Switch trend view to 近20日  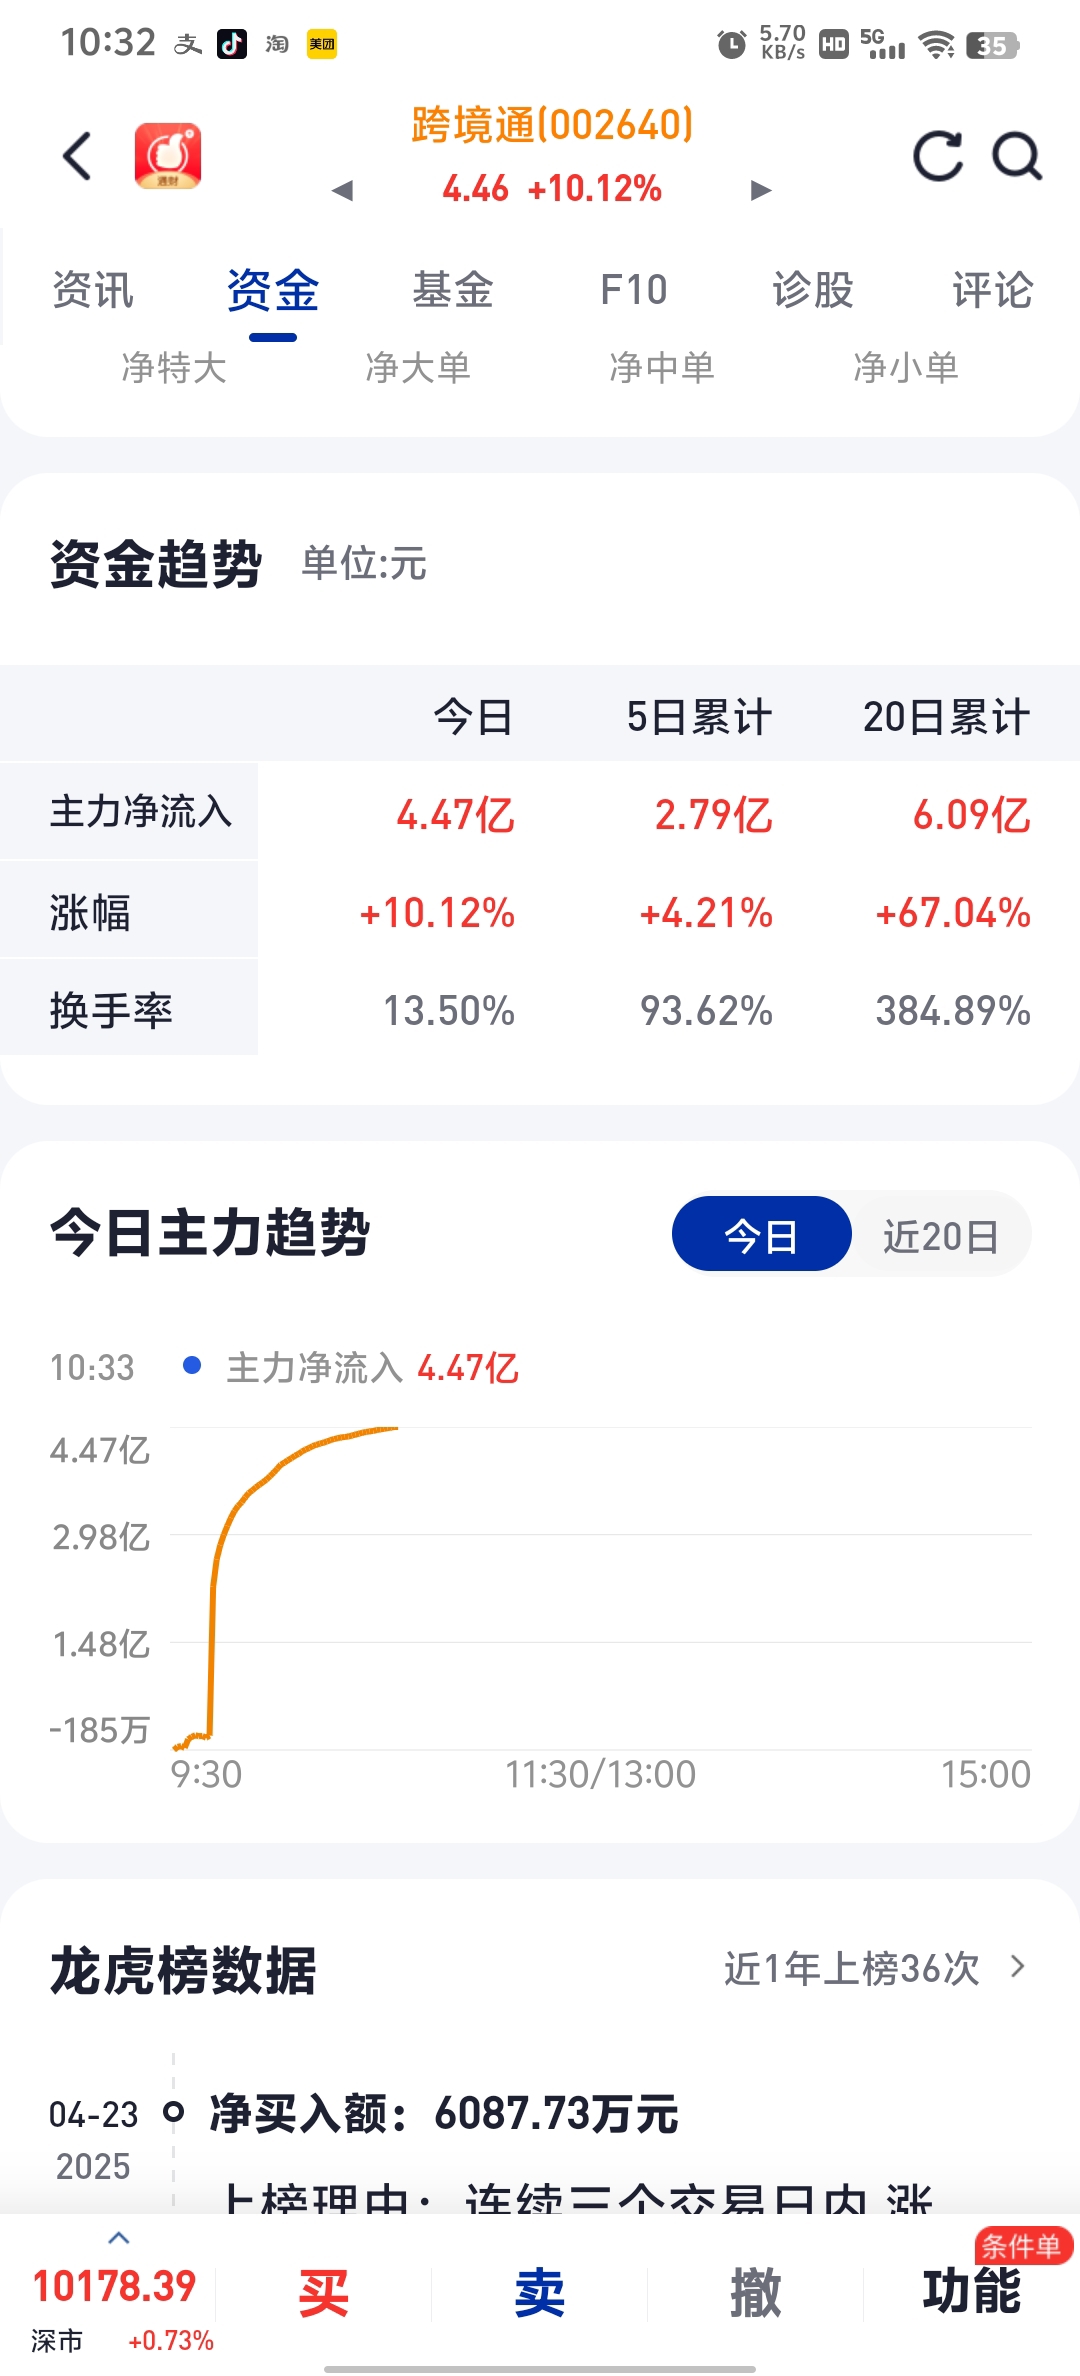(941, 1235)
